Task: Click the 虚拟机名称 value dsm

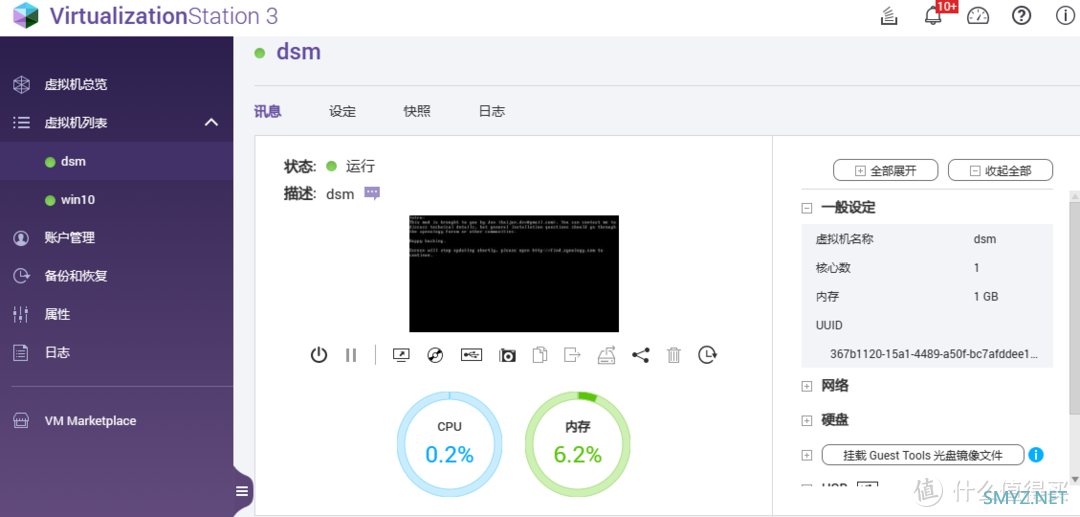Action: click(985, 240)
